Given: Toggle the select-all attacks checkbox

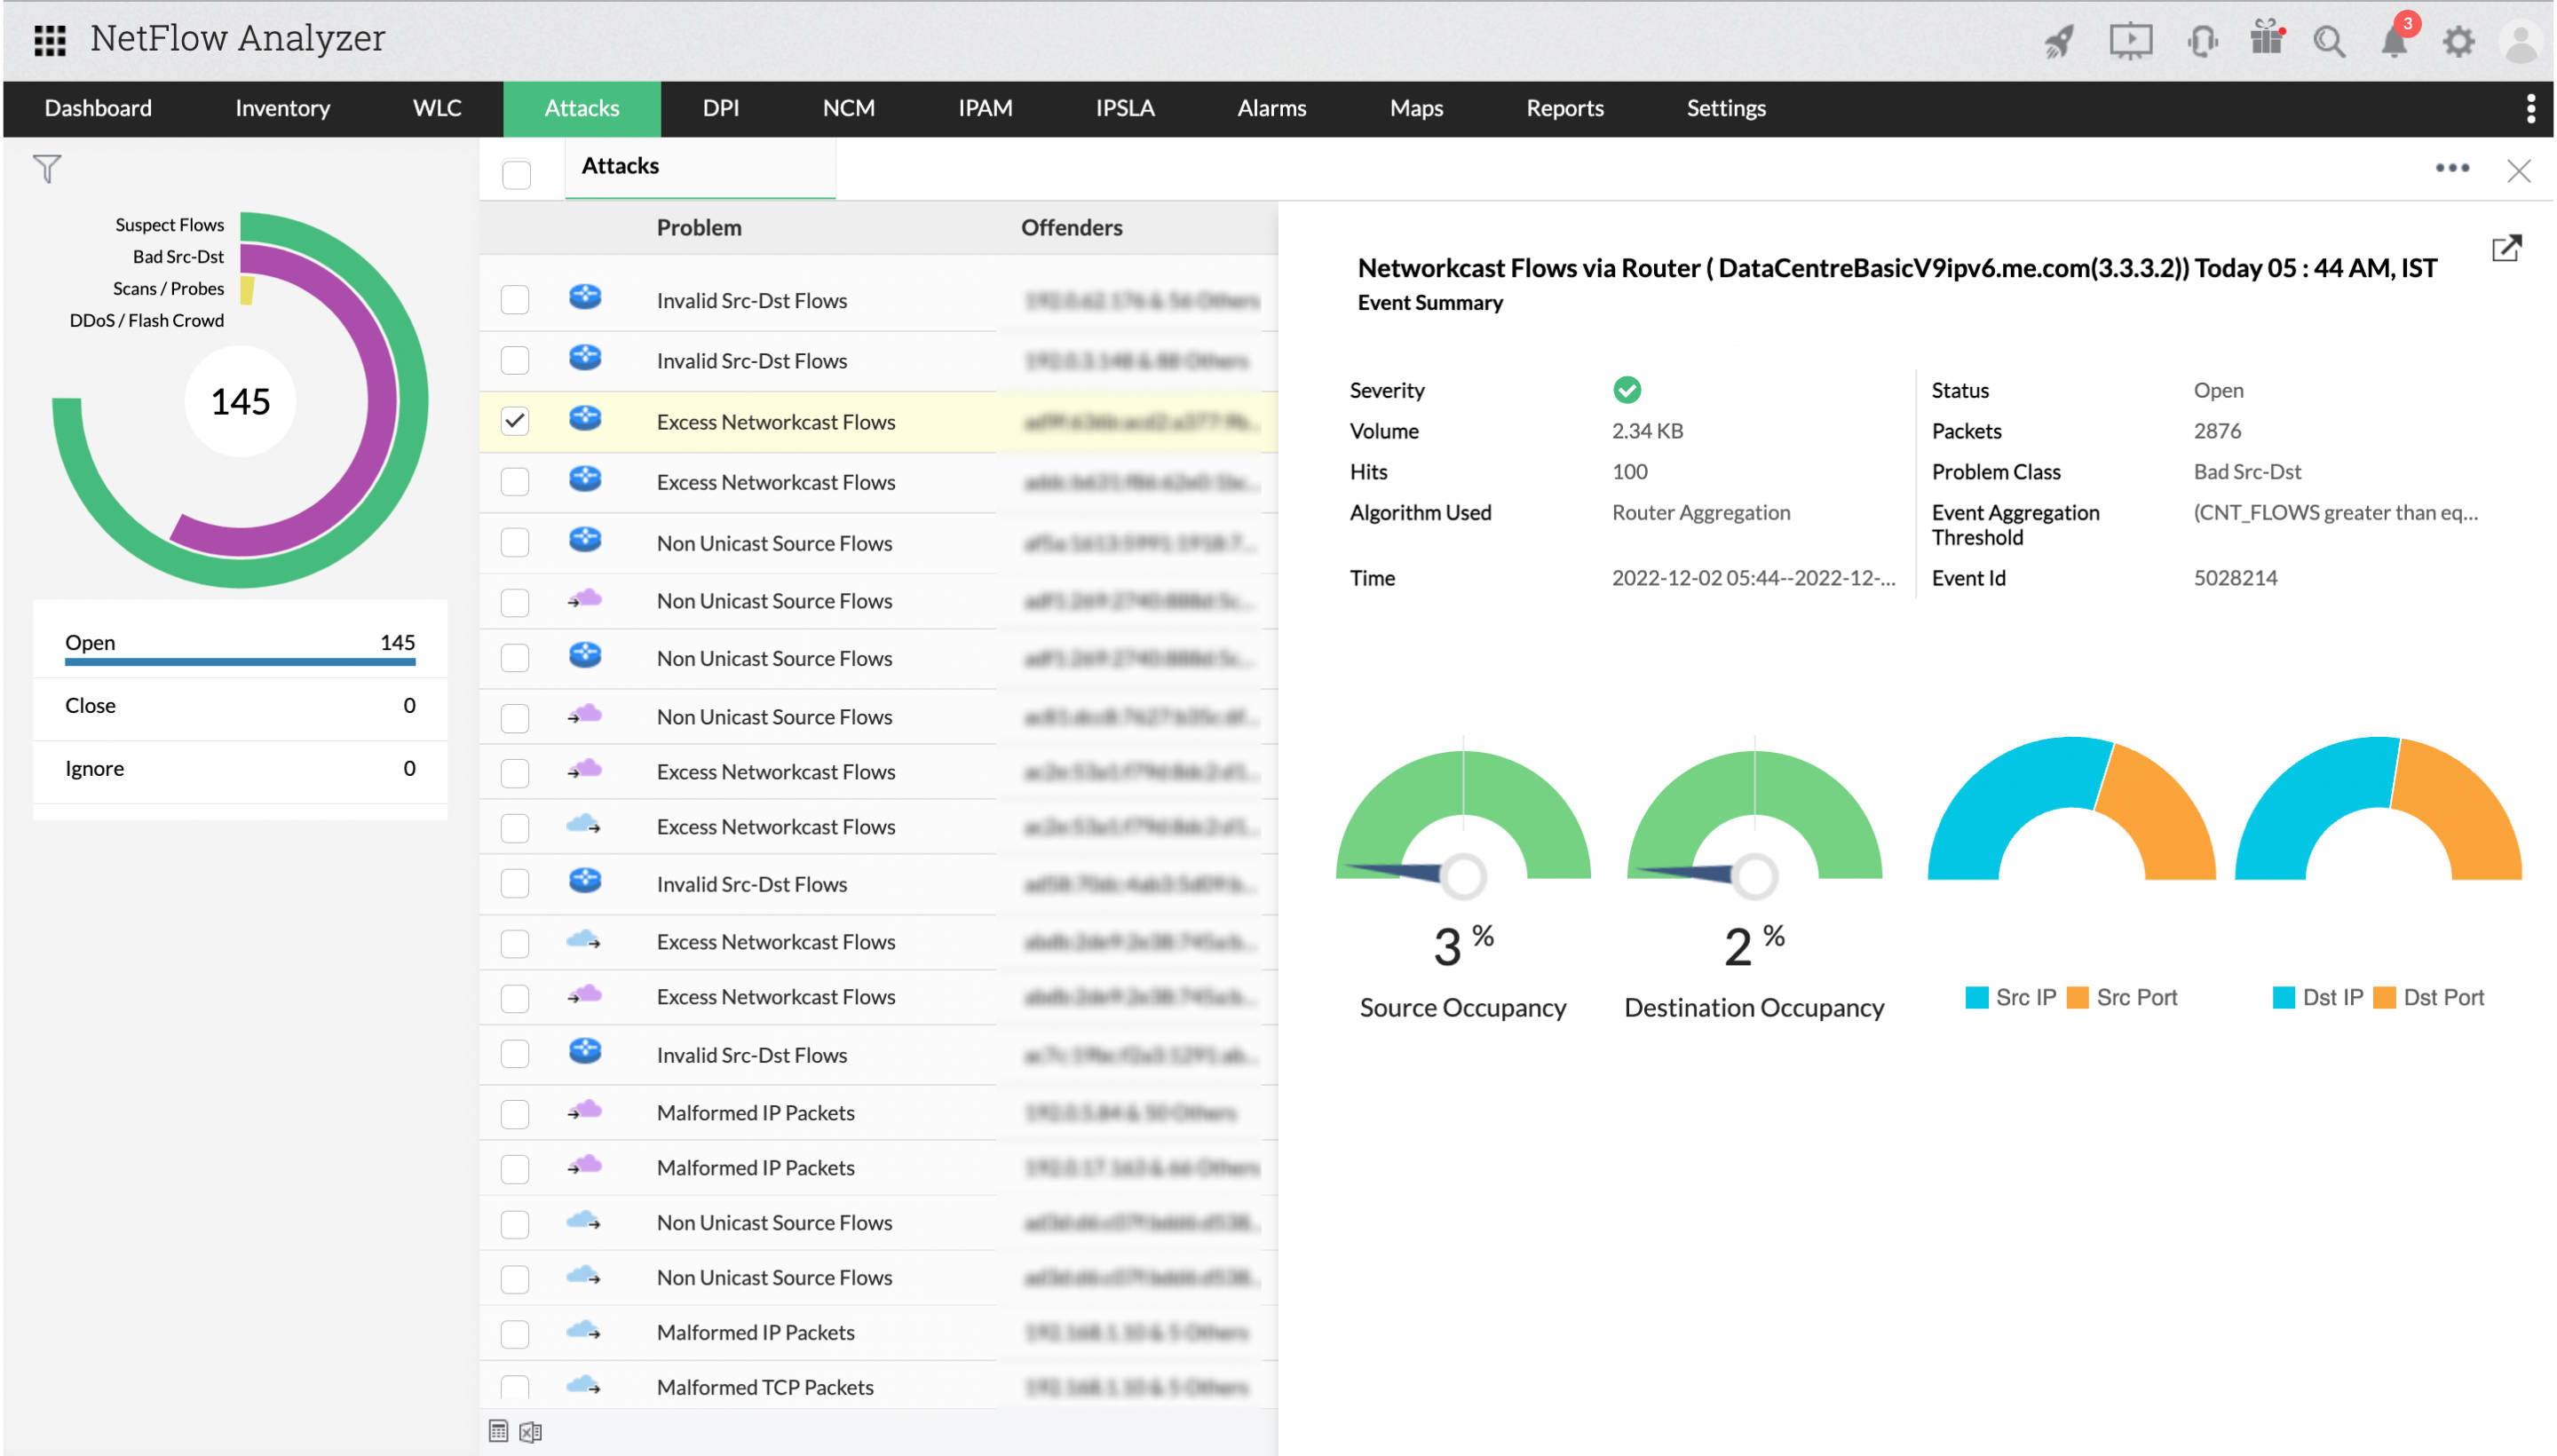Looking at the screenshot, I should (517, 175).
